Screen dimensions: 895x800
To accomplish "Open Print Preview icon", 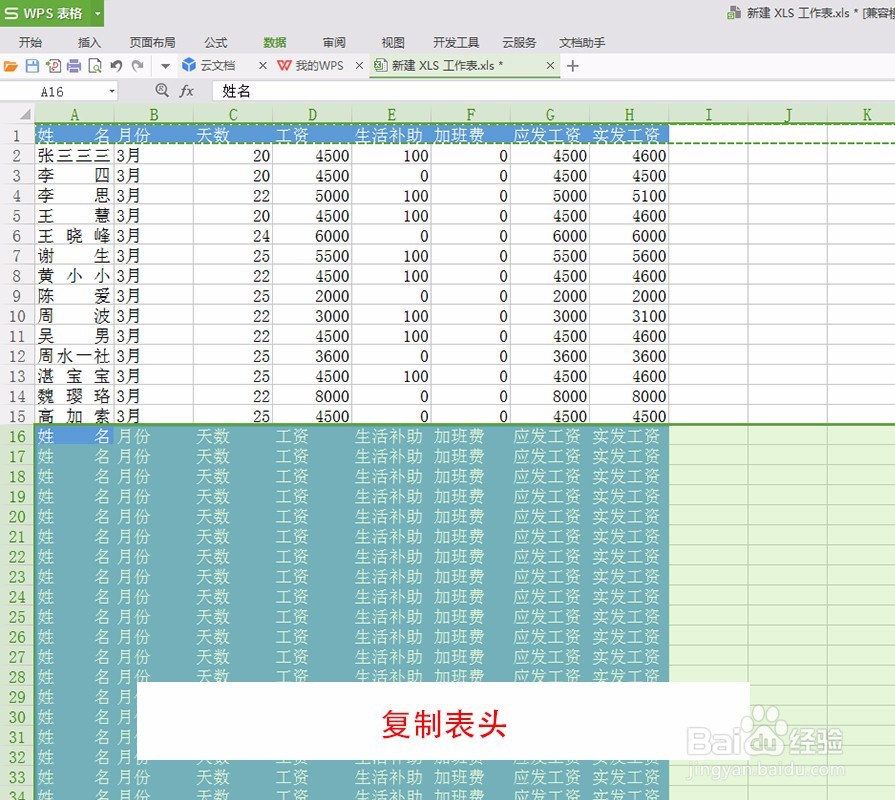I will tap(93, 65).
